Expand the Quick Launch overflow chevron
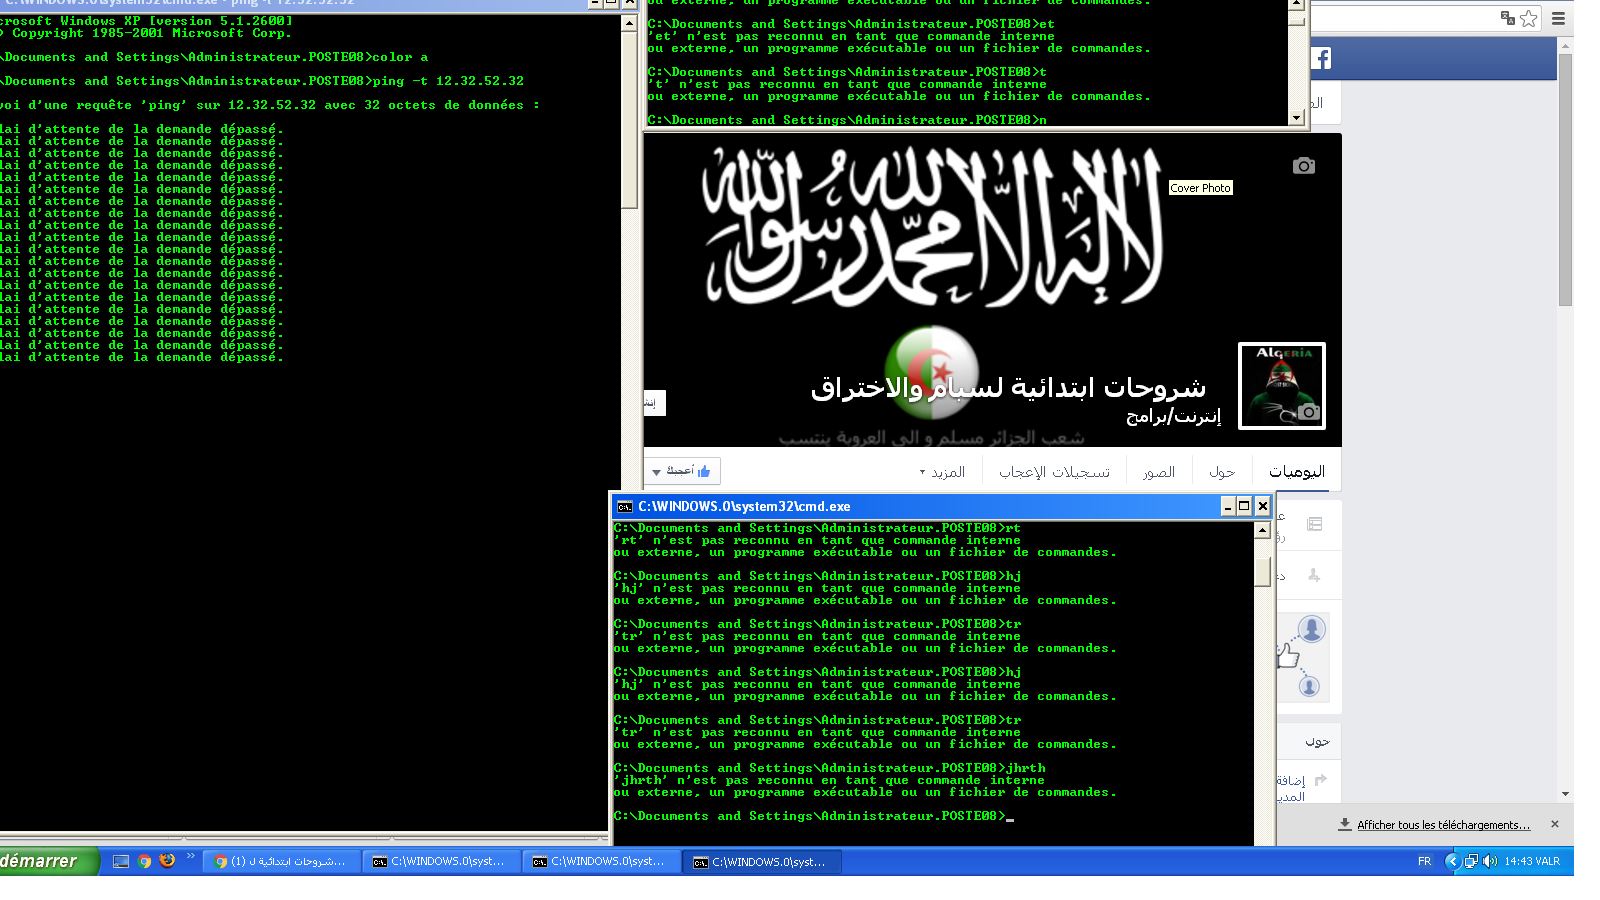Image resolution: width=1600 pixels, height=900 pixels. click(x=191, y=856)
